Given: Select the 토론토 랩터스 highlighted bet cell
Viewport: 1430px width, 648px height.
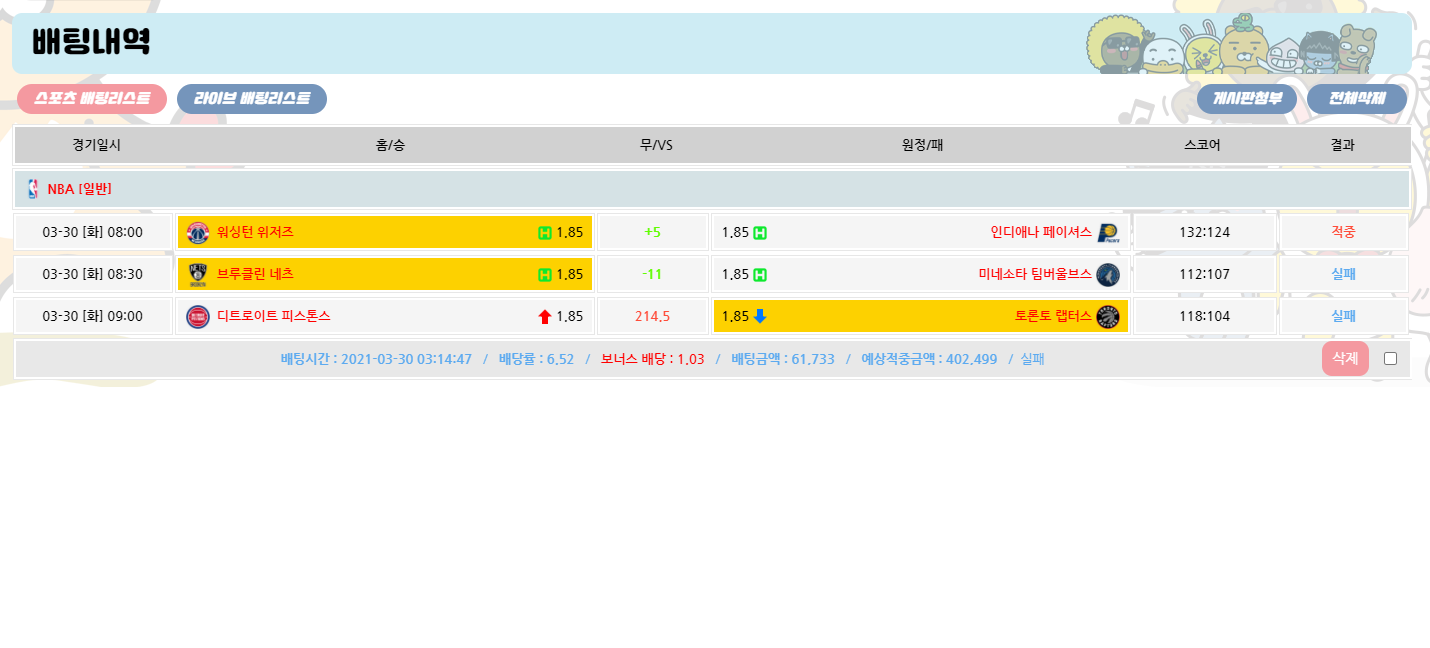Looking at the screenshot, I should tap(920, 317).
